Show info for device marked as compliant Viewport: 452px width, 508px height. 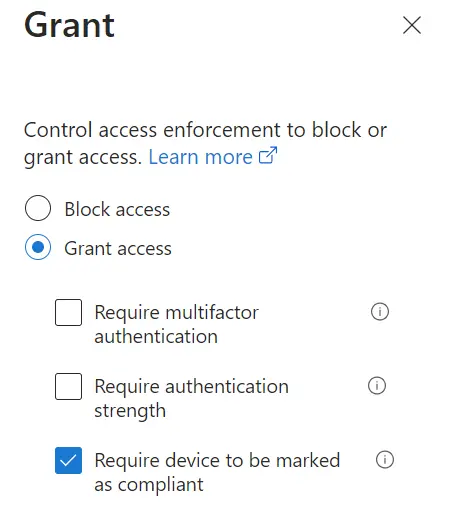pyautogui.click(x=385, y=460)
